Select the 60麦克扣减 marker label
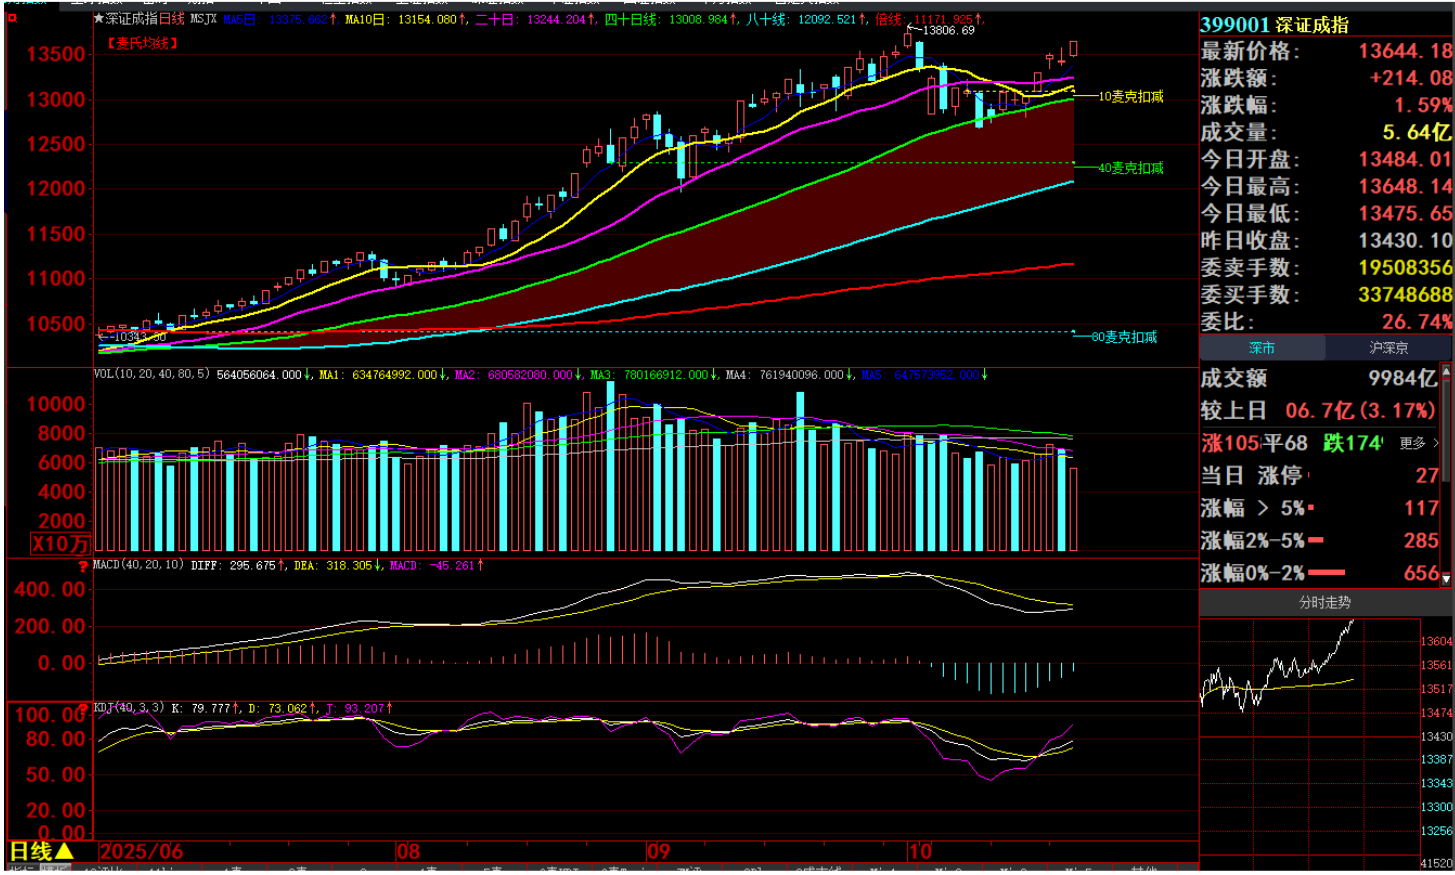Image resolution: width=1455 pixels, height=875 pixels. (x=1123, y=337)
